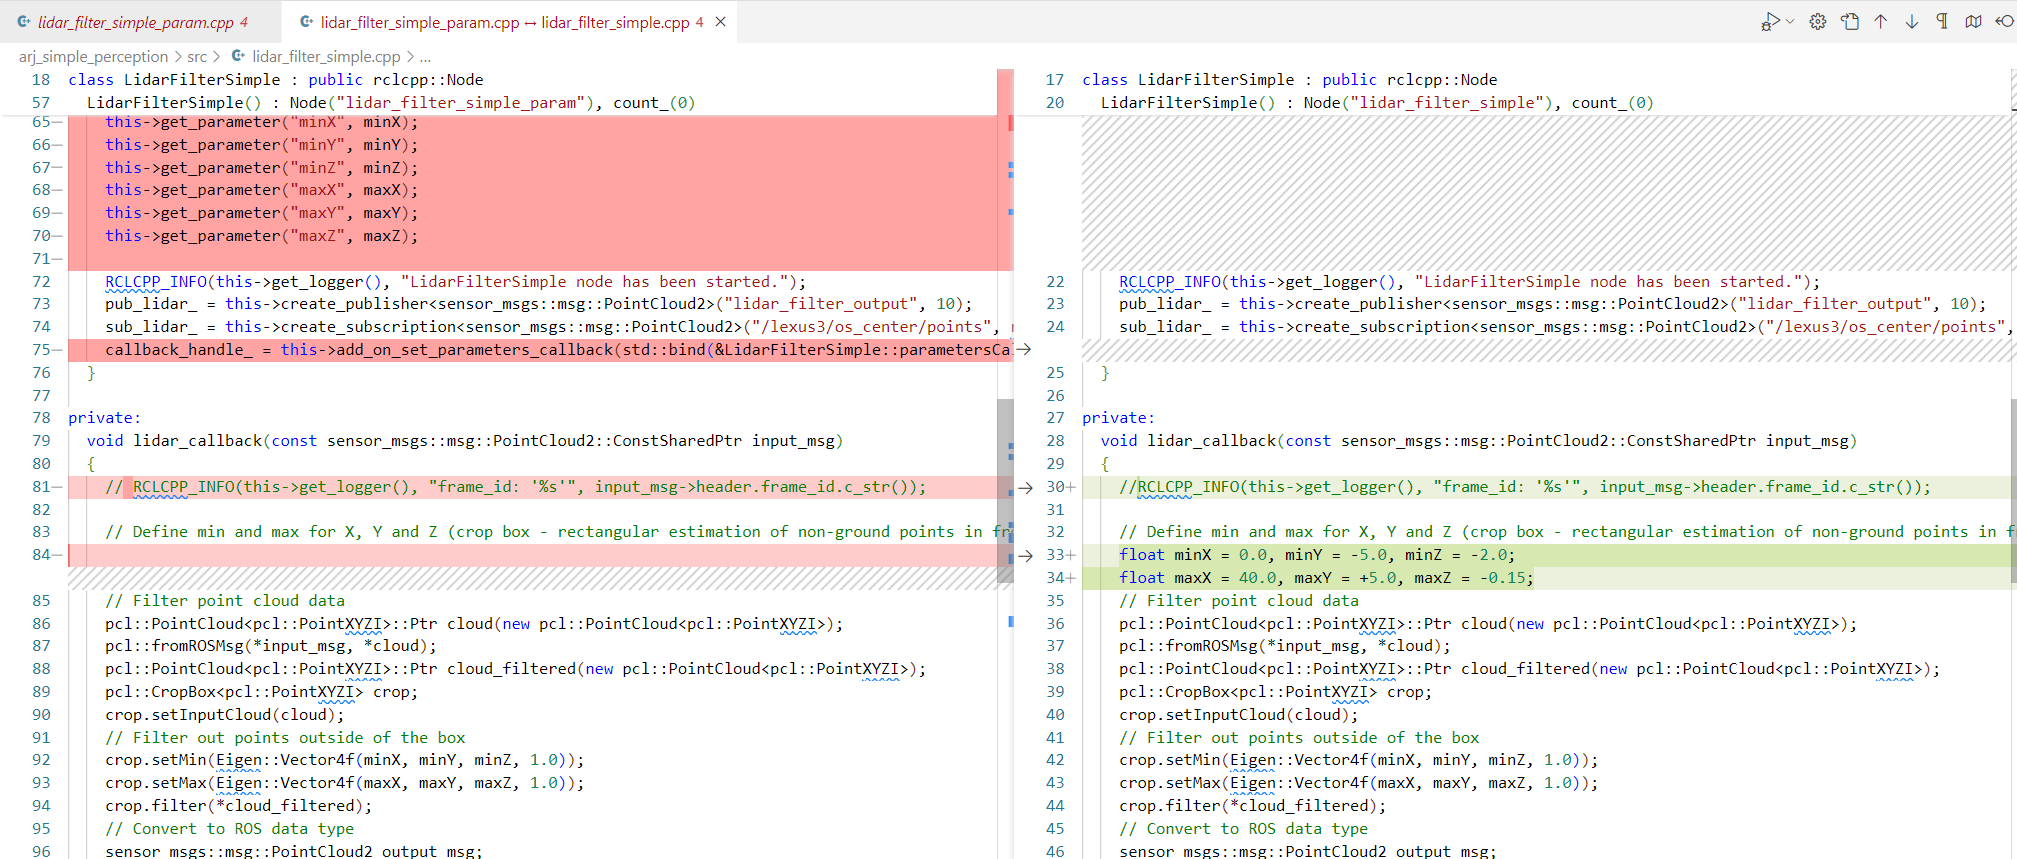Click "crop.setMax" line in right pane
This screenshot has height=859, width=2017.
pos(1359,783)
